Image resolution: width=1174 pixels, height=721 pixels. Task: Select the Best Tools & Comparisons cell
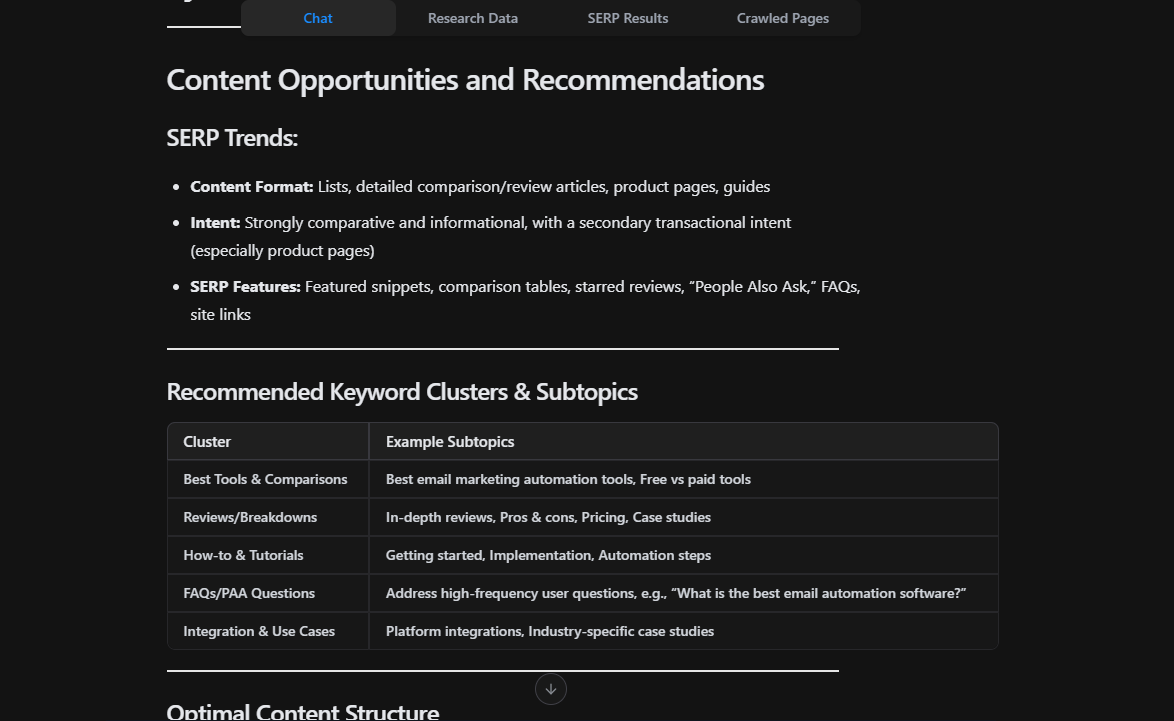pyautogui.click(x=265, y=479)
